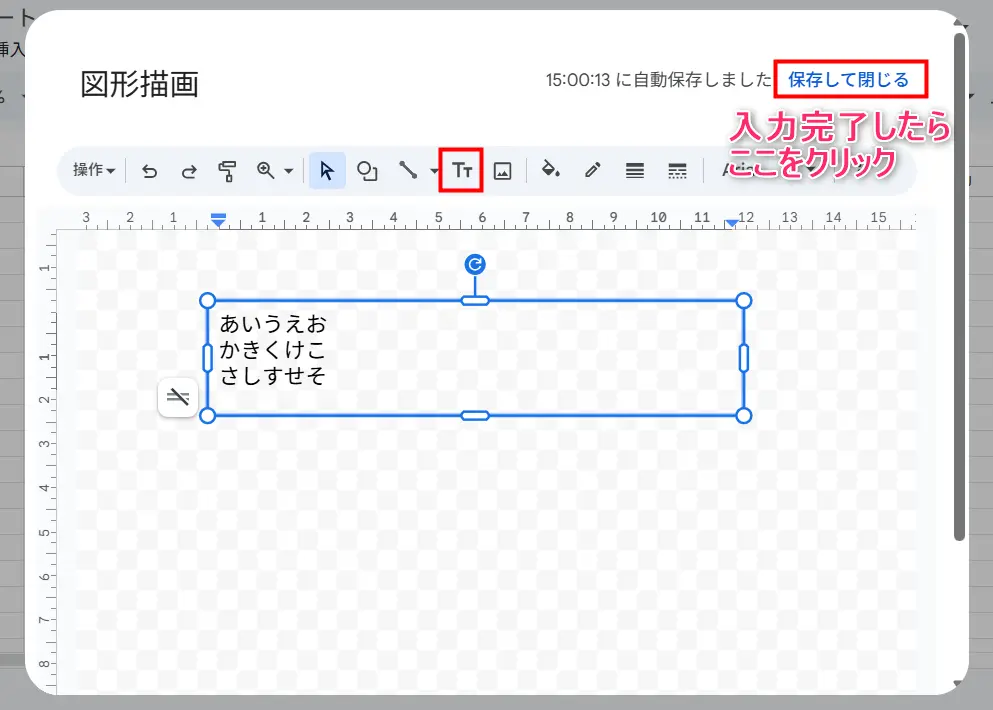
Task: Select the Line tool icon
Action: click(408, 171)
